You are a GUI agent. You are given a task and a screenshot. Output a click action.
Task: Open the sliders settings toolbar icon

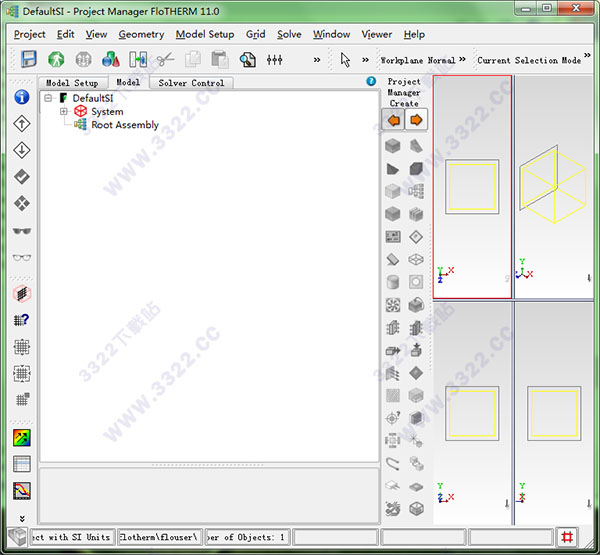click(275, 60)
